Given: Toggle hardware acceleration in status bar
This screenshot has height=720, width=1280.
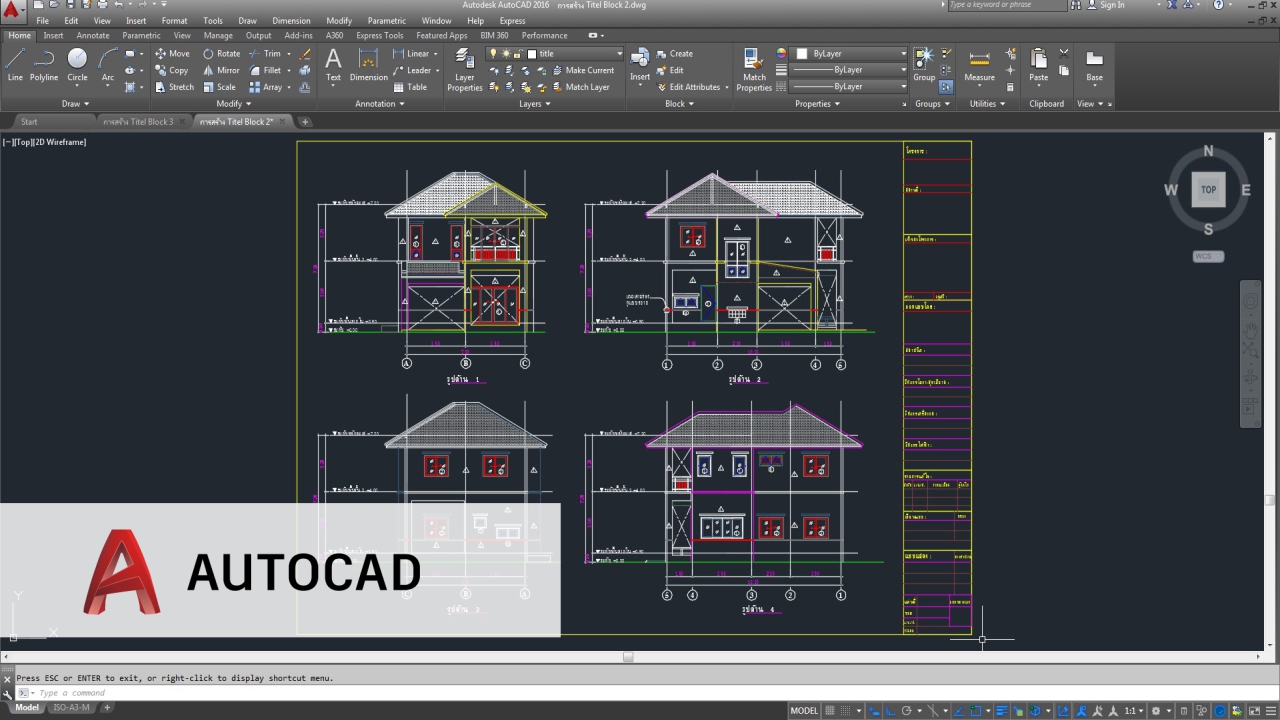Looking at the screenshot, I should coord(1220,711).
